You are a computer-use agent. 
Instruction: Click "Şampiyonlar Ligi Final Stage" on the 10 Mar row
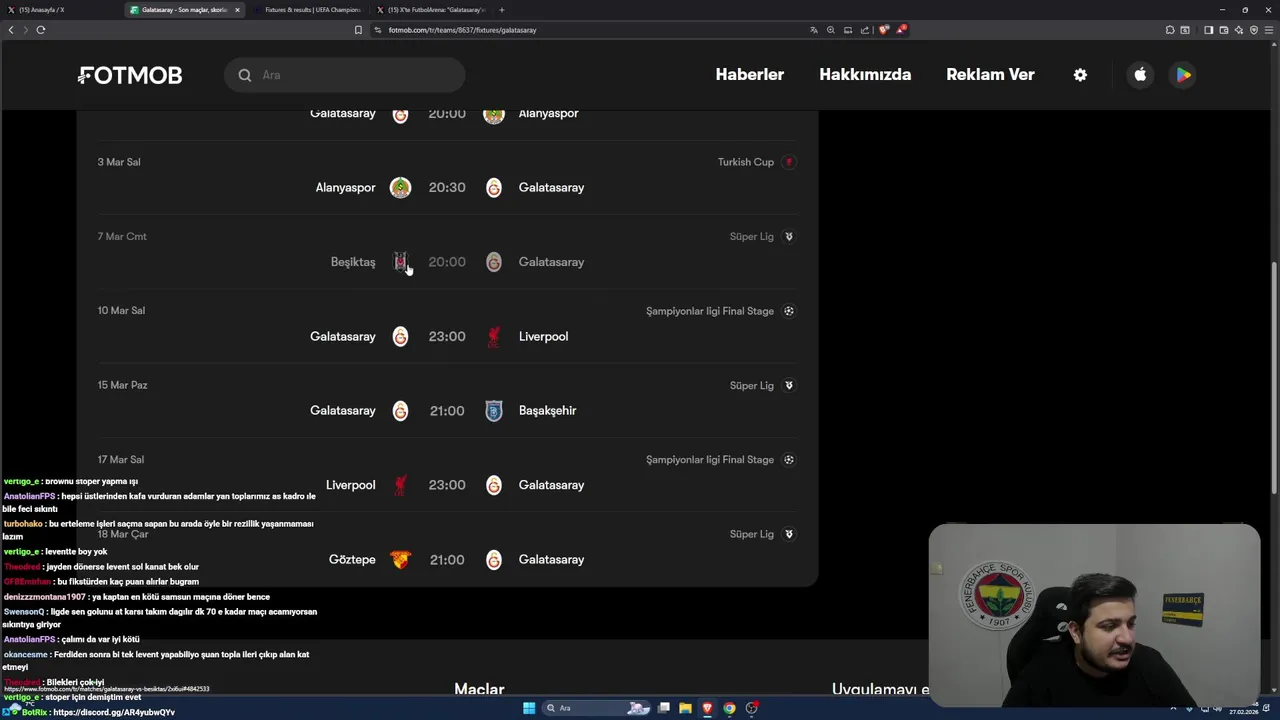tap(710, 311)
